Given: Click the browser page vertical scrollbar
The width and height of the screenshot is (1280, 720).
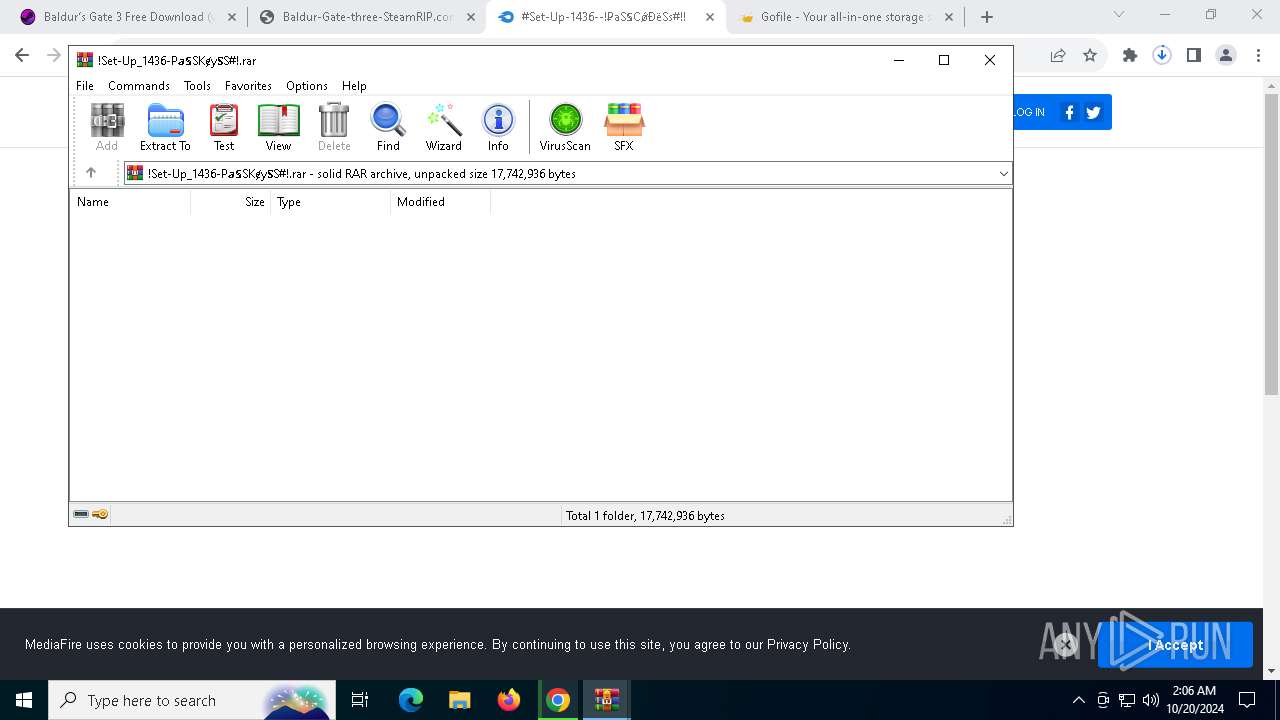Looking at the screenshot, I should pyautogui.click(x=1271, y=245).
